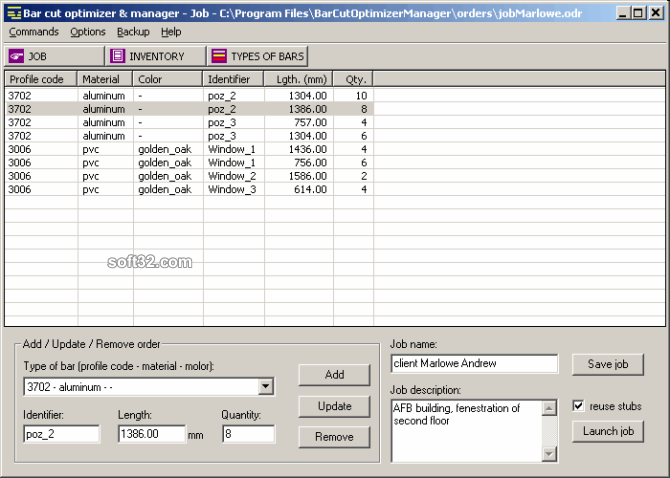This screenshot has width=670, height=478.
Task: Select row with length 1304.00 qty 10
Action: point(189,95)
